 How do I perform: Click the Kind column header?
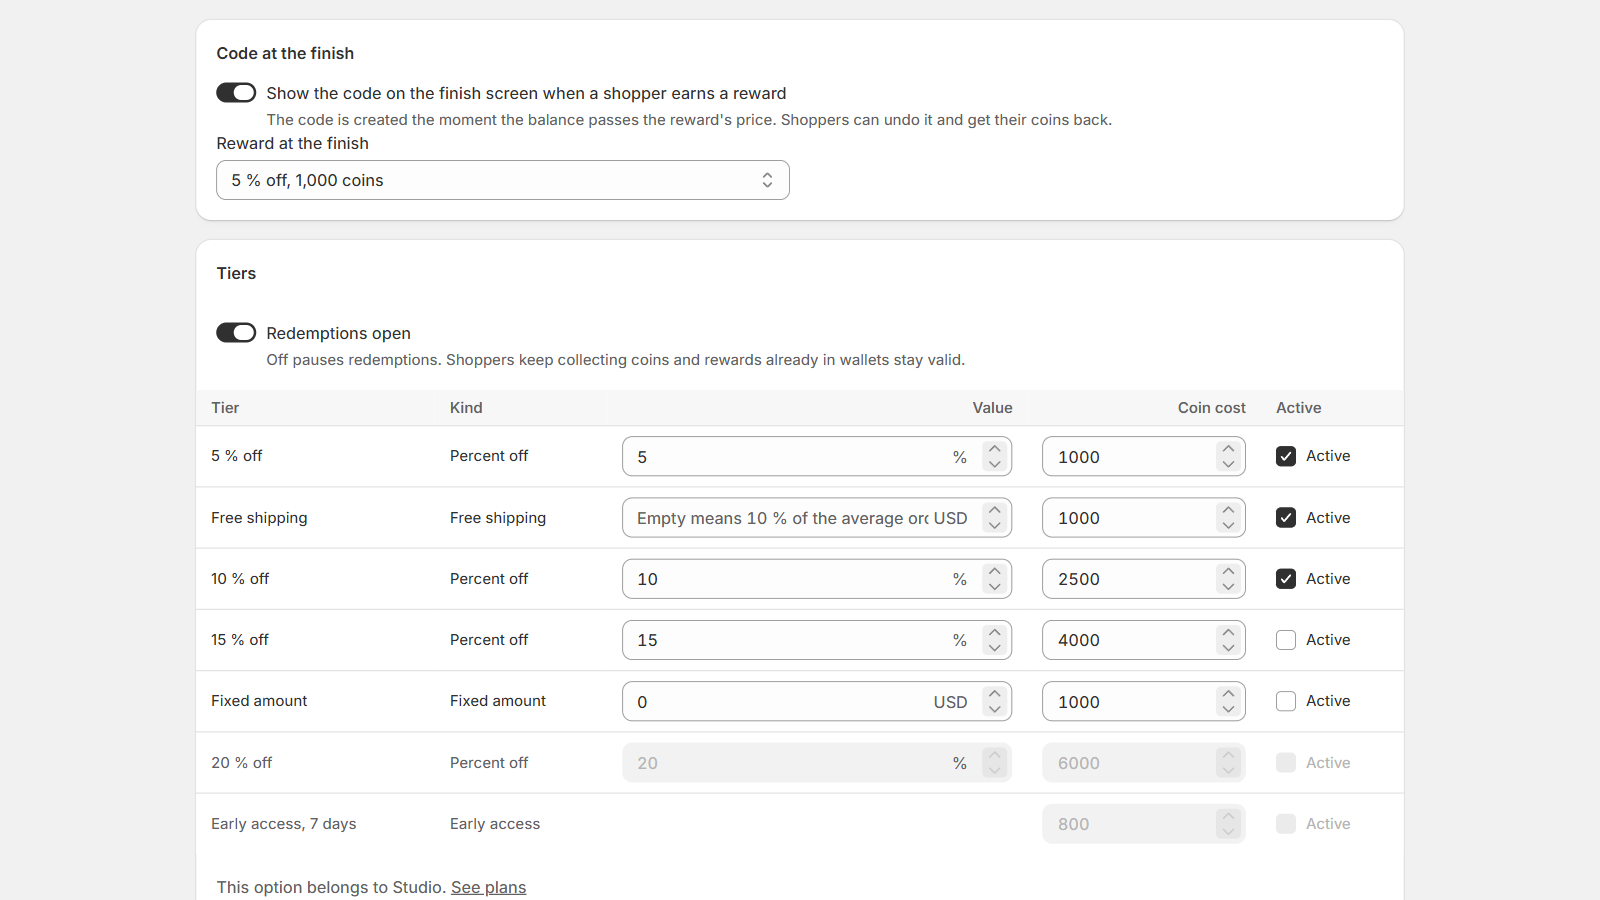(x=466, y=408)
